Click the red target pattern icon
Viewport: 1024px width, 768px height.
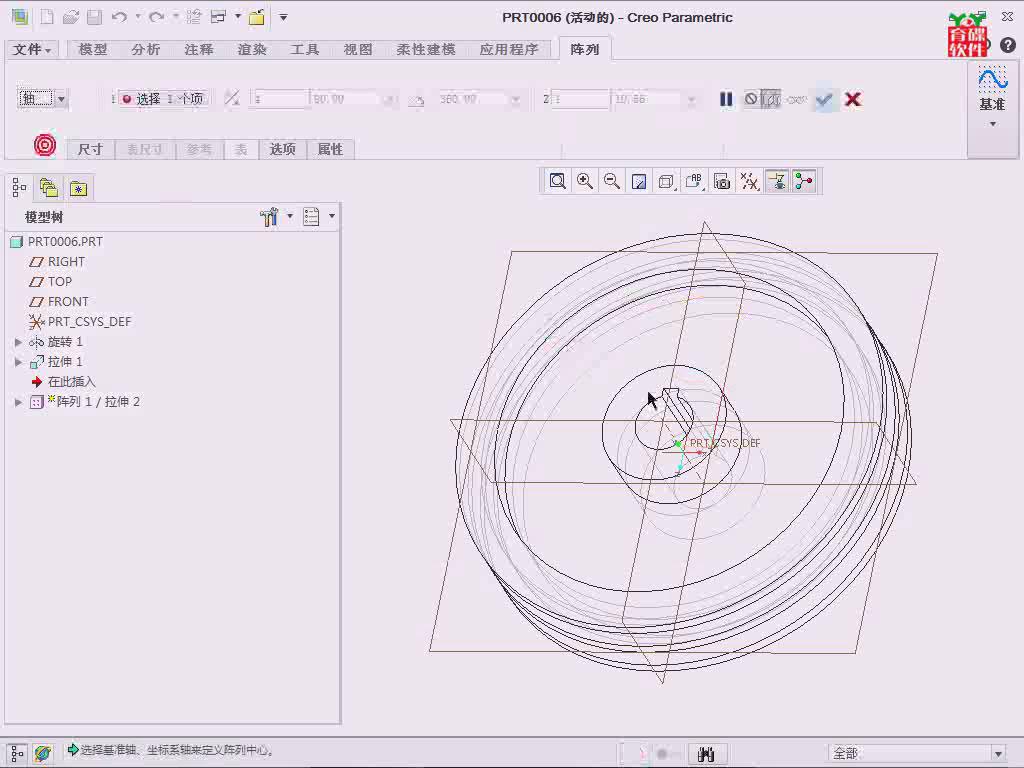pyautogui.click(x=45, y=145)
